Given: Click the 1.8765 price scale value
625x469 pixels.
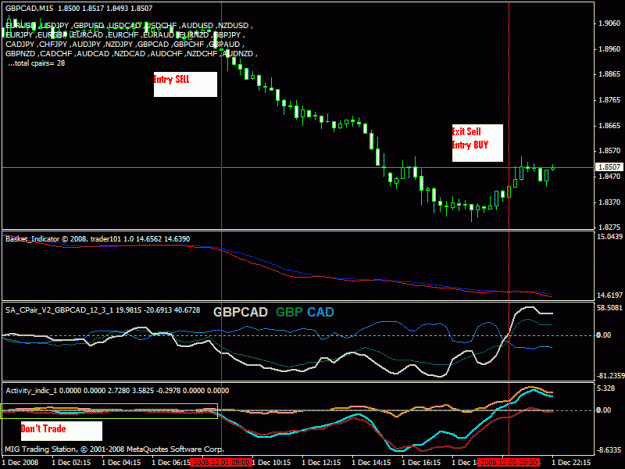Looking at the screenshot, I should 609,100.
